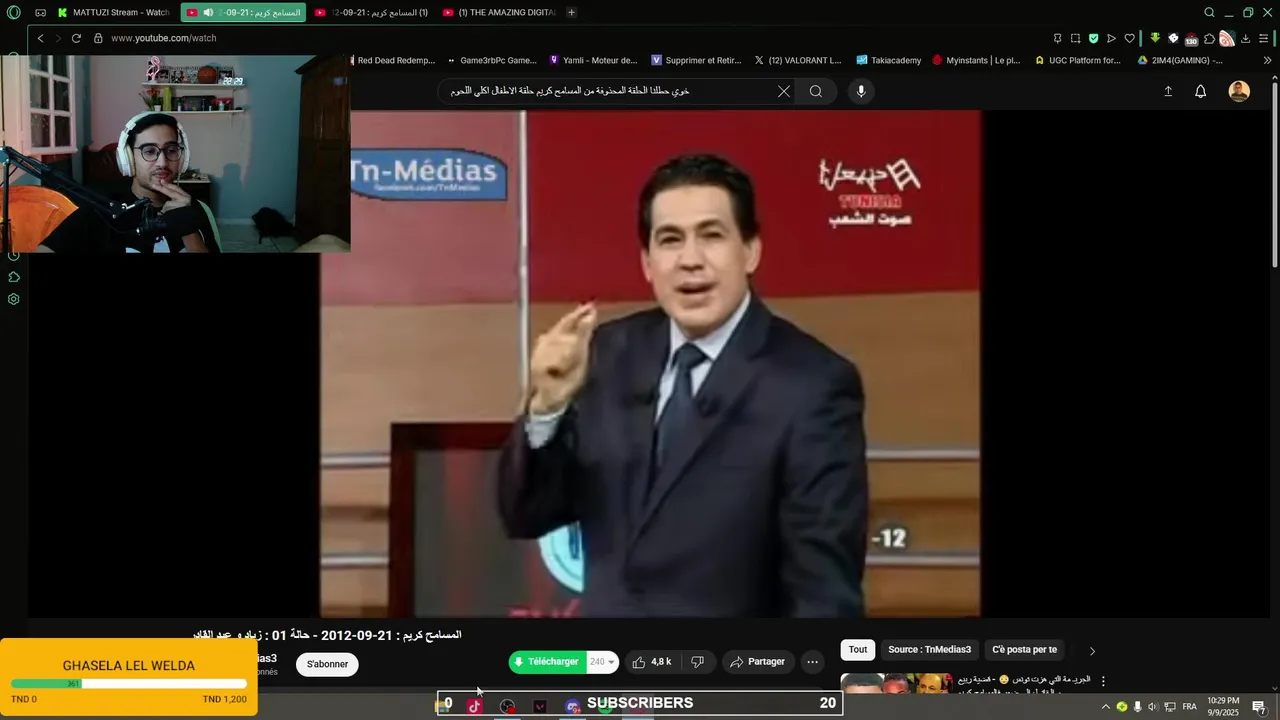
Task: Click the main video player
Action: point(651,363)
